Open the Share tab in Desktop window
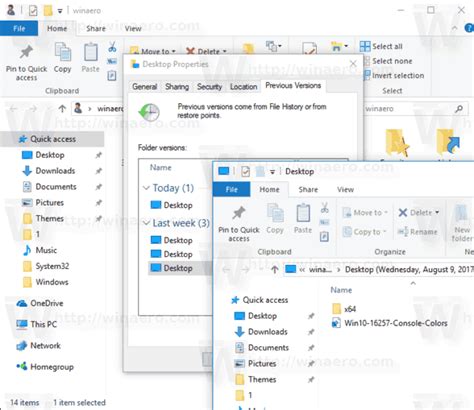The image size is (474, 410). click(308, 190)
